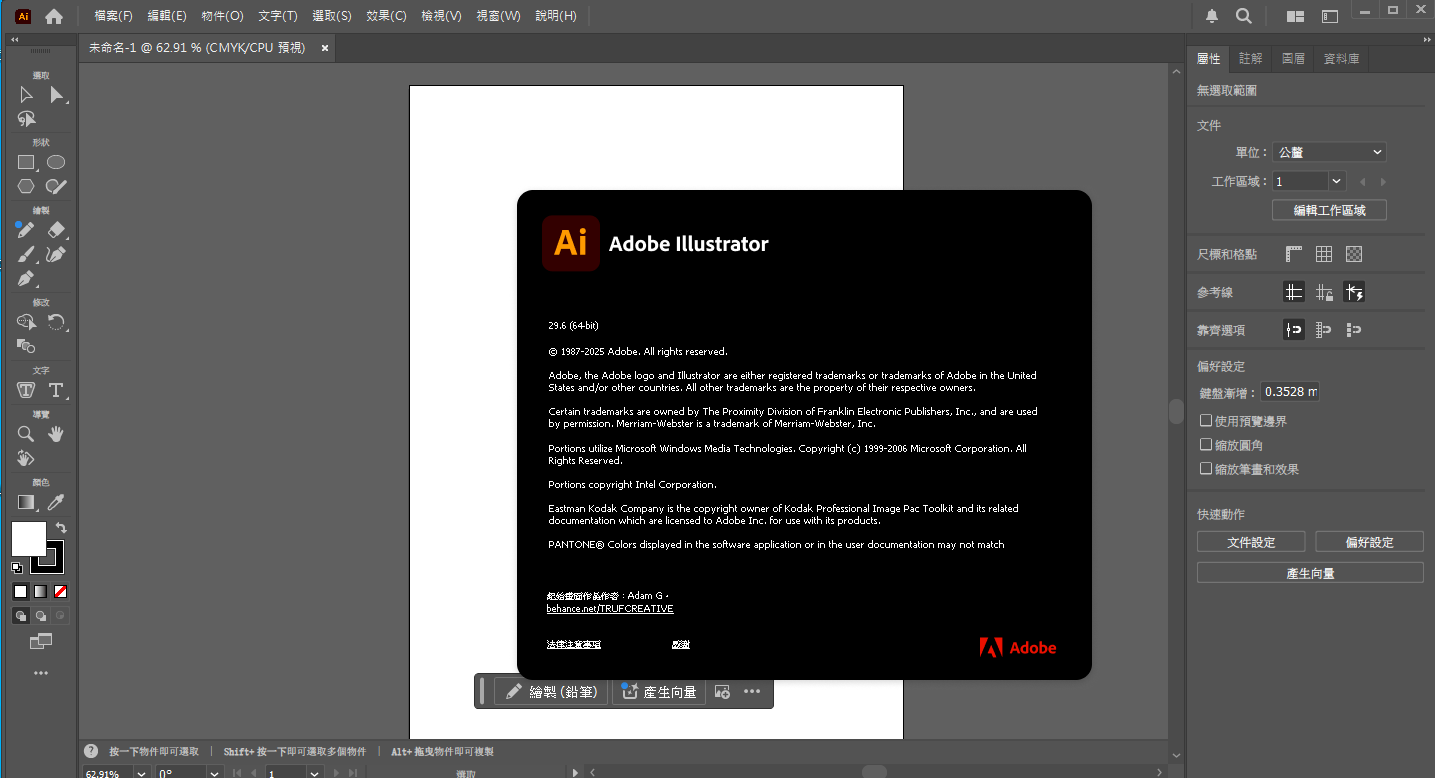Switch to 圖層 tab
The height and width of the screenshot is (778, 1435).
[1293, 59]
